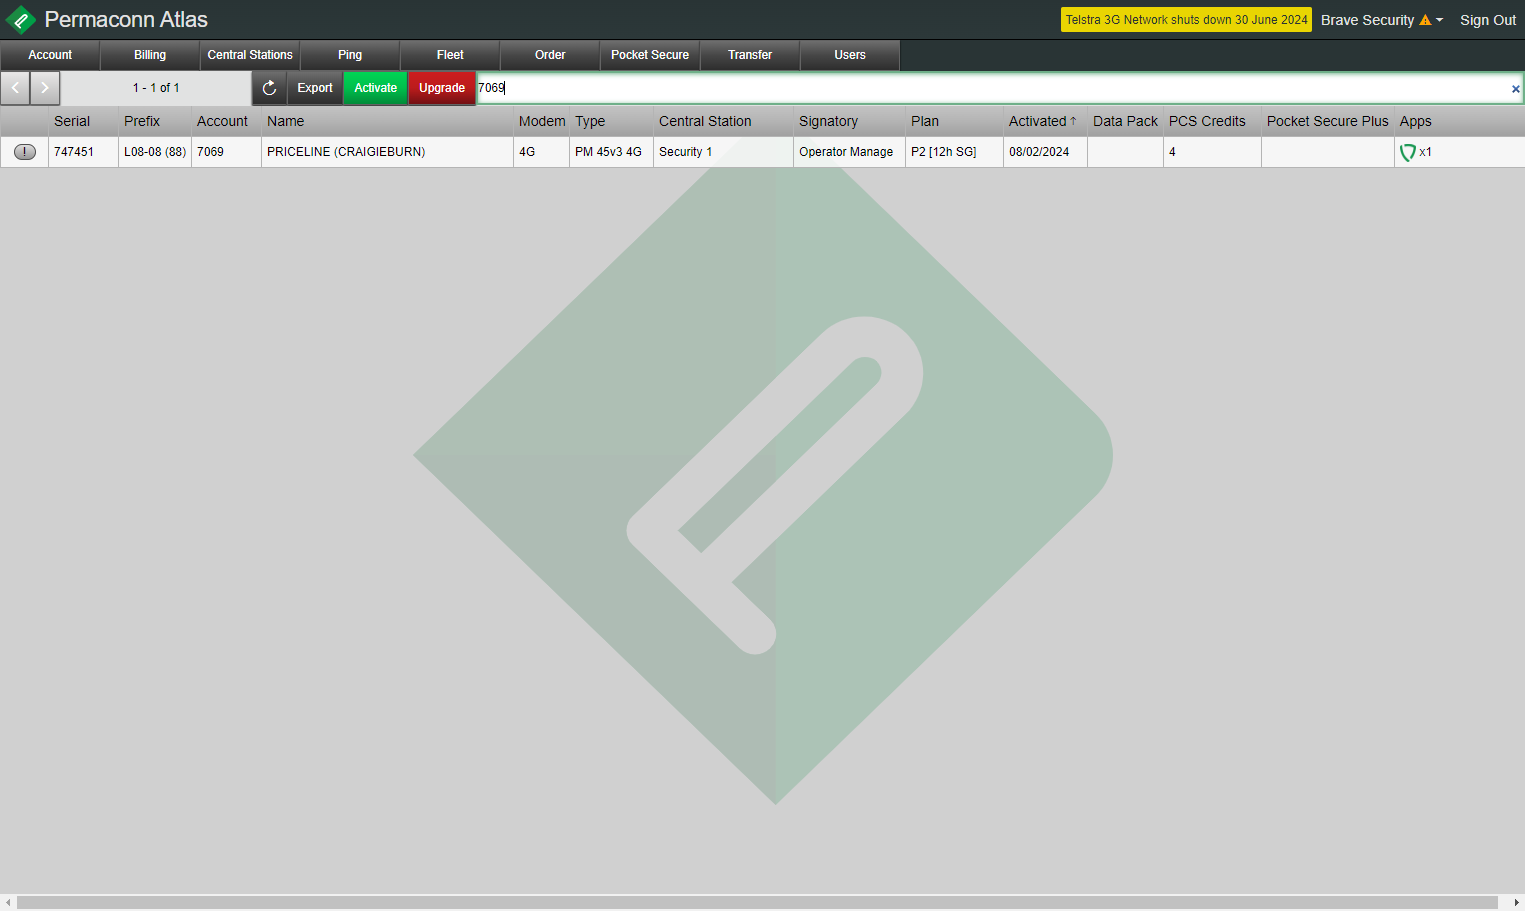Click the scrollbar right arrow

1516,903
